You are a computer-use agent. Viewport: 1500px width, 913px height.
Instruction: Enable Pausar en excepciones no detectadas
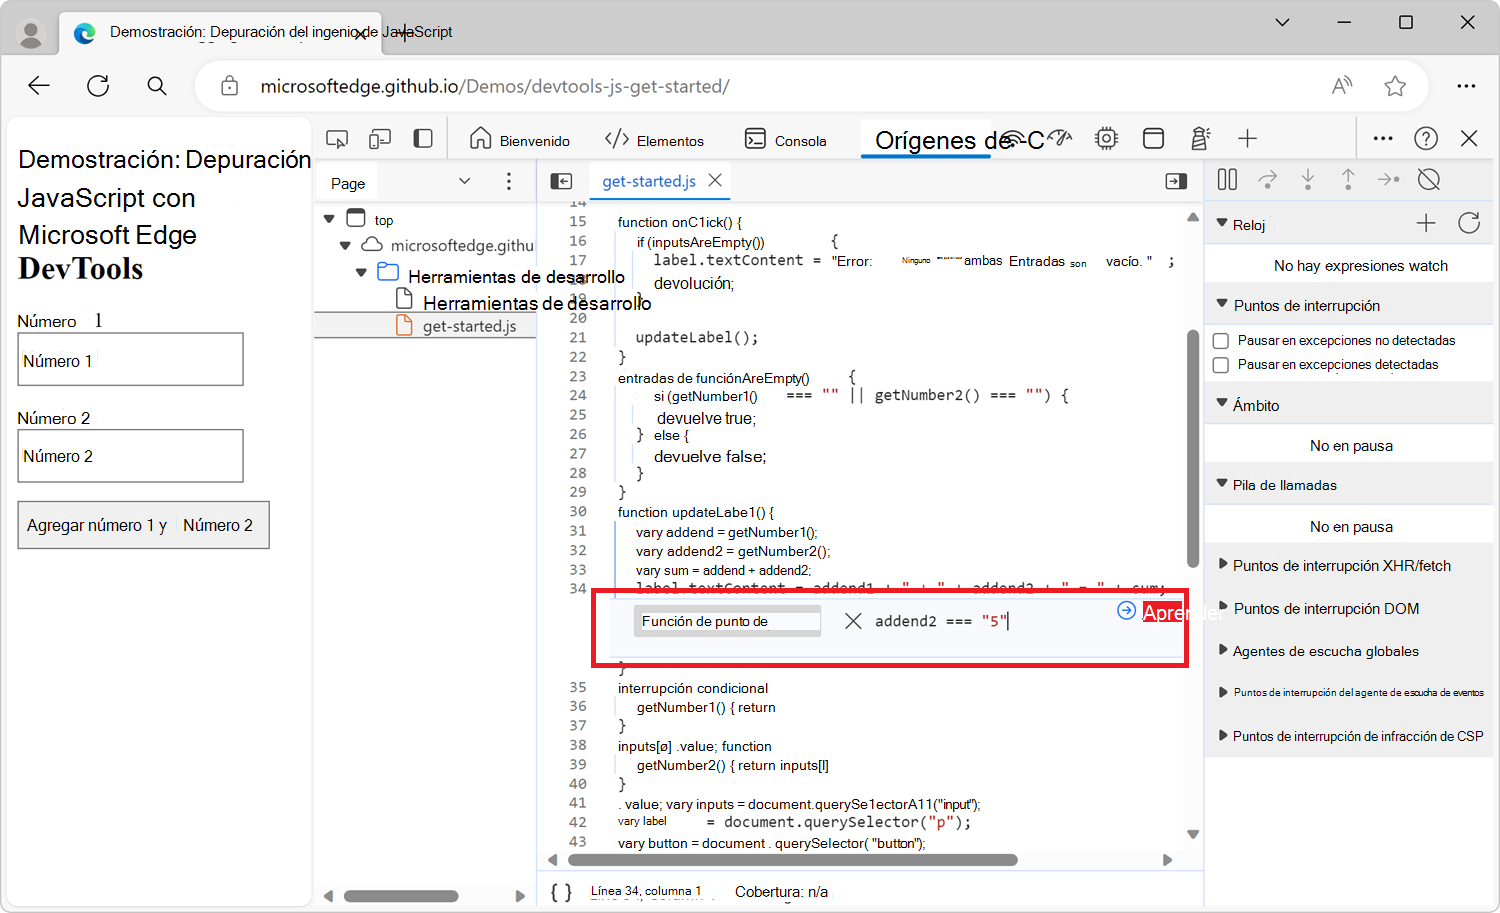tap(1220, 340)
